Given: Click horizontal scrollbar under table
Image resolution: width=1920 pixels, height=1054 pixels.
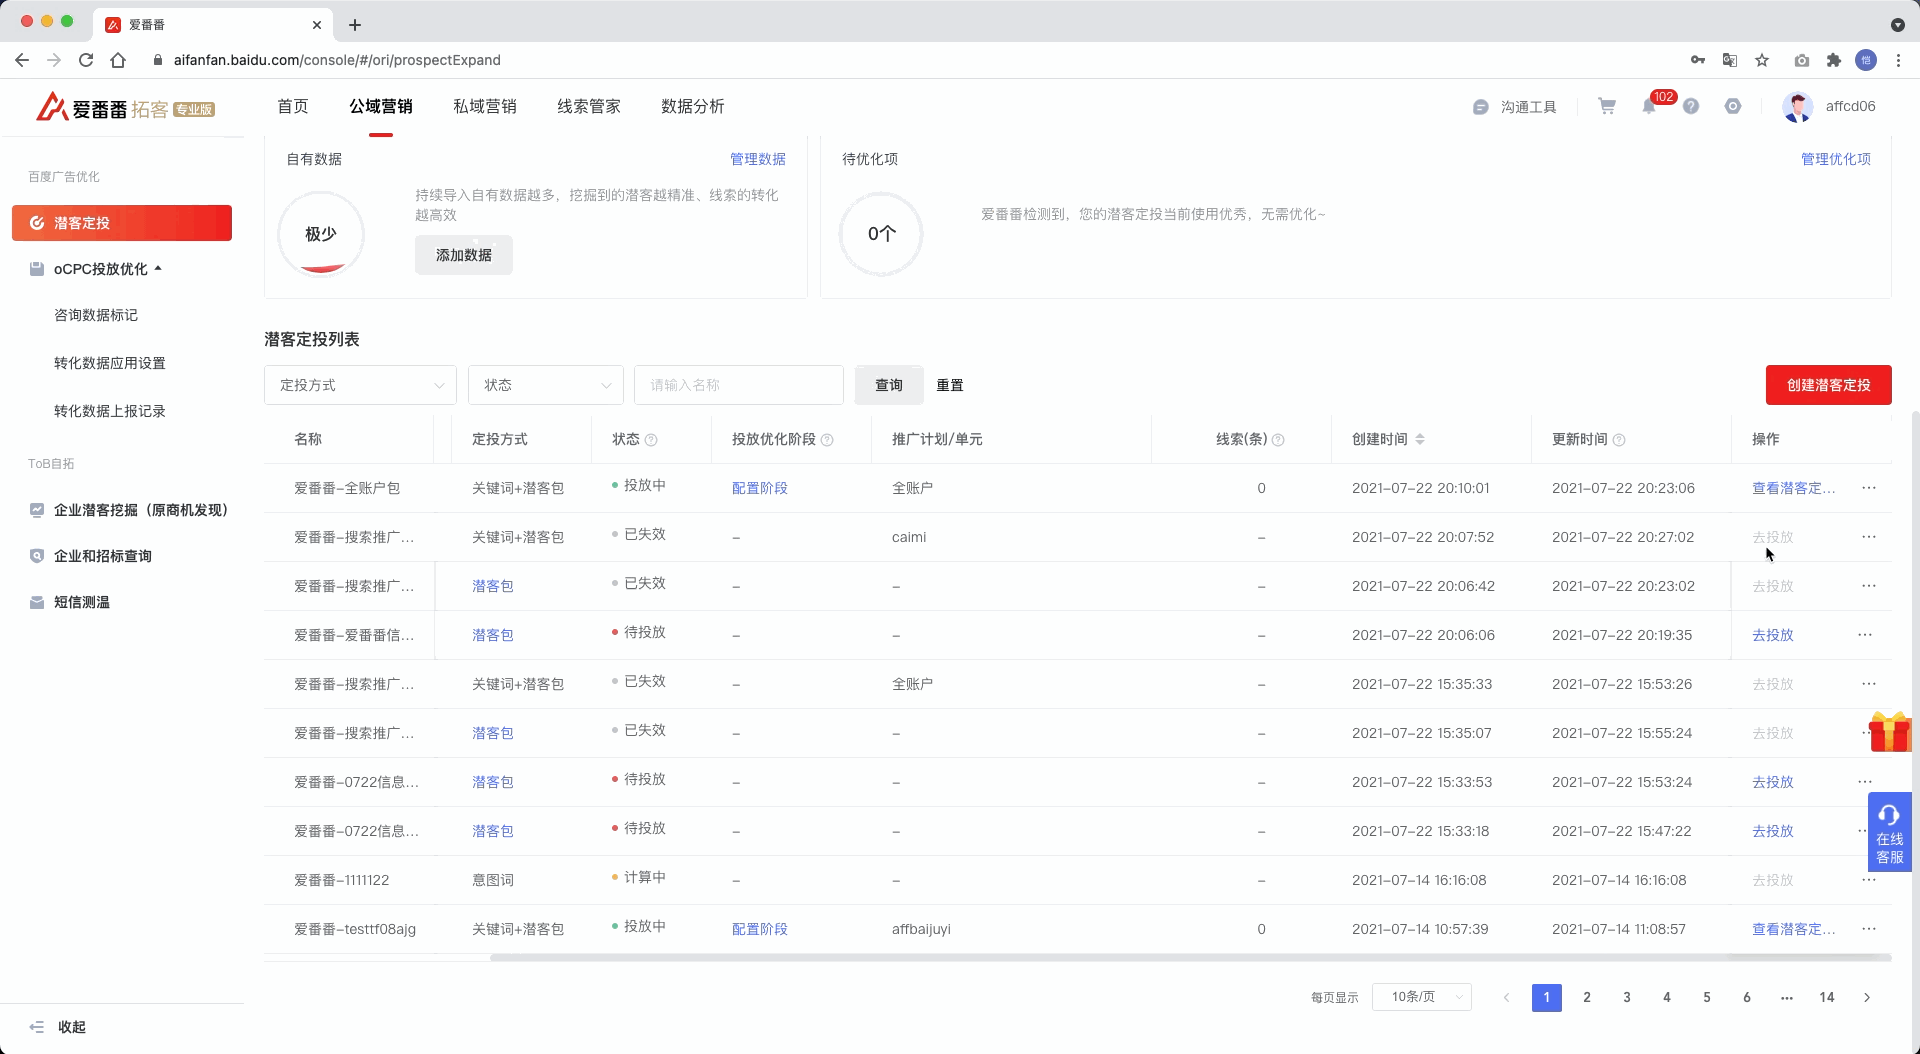Looking at the screenshot, I should pos(1190,958).
